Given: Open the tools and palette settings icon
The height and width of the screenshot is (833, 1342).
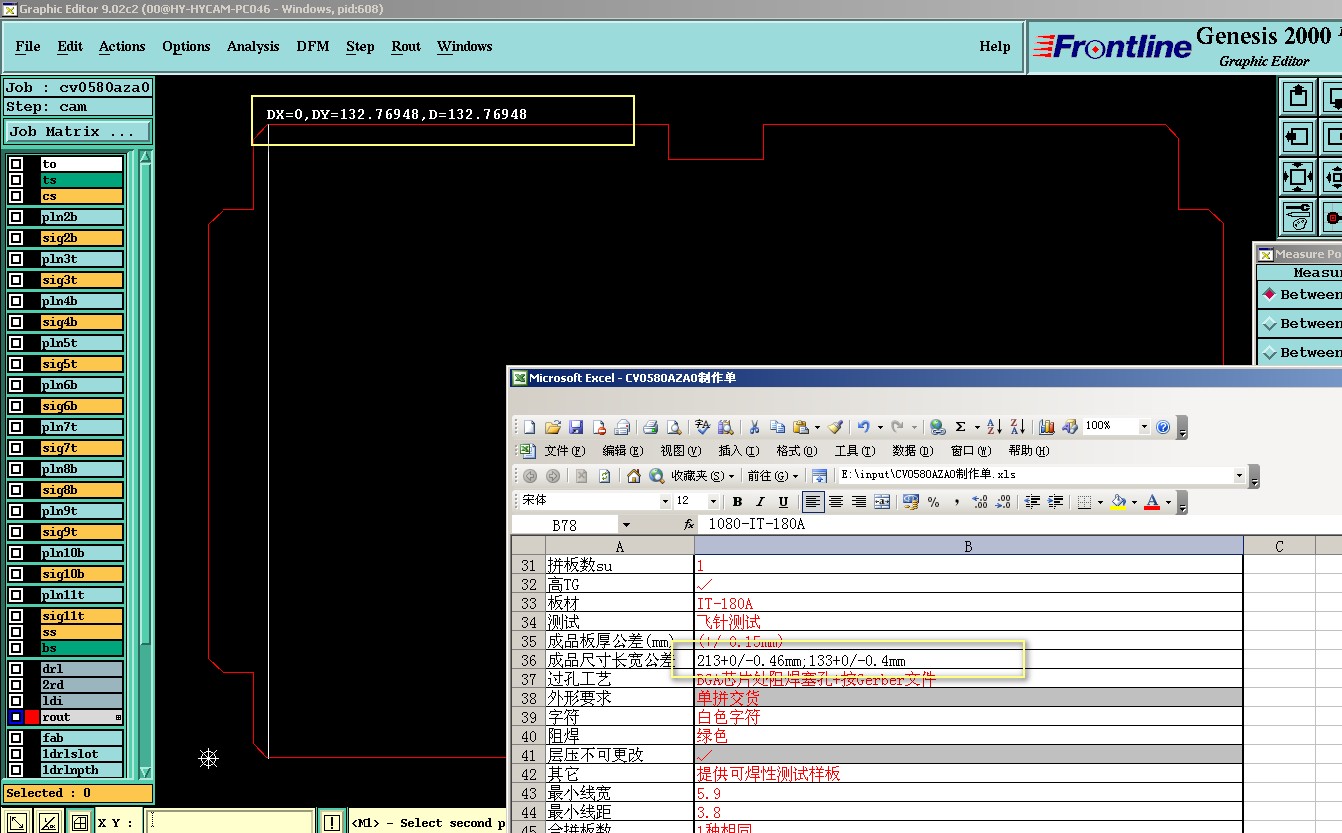Looking at the screenshot, I should pos(1298,216).
